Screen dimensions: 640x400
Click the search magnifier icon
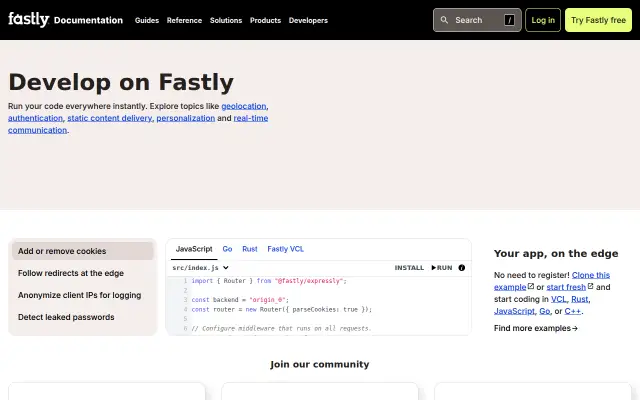444,20
